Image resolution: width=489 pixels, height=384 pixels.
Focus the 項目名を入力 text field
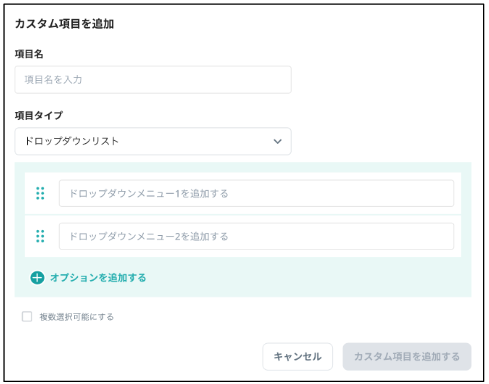[153, 80]
